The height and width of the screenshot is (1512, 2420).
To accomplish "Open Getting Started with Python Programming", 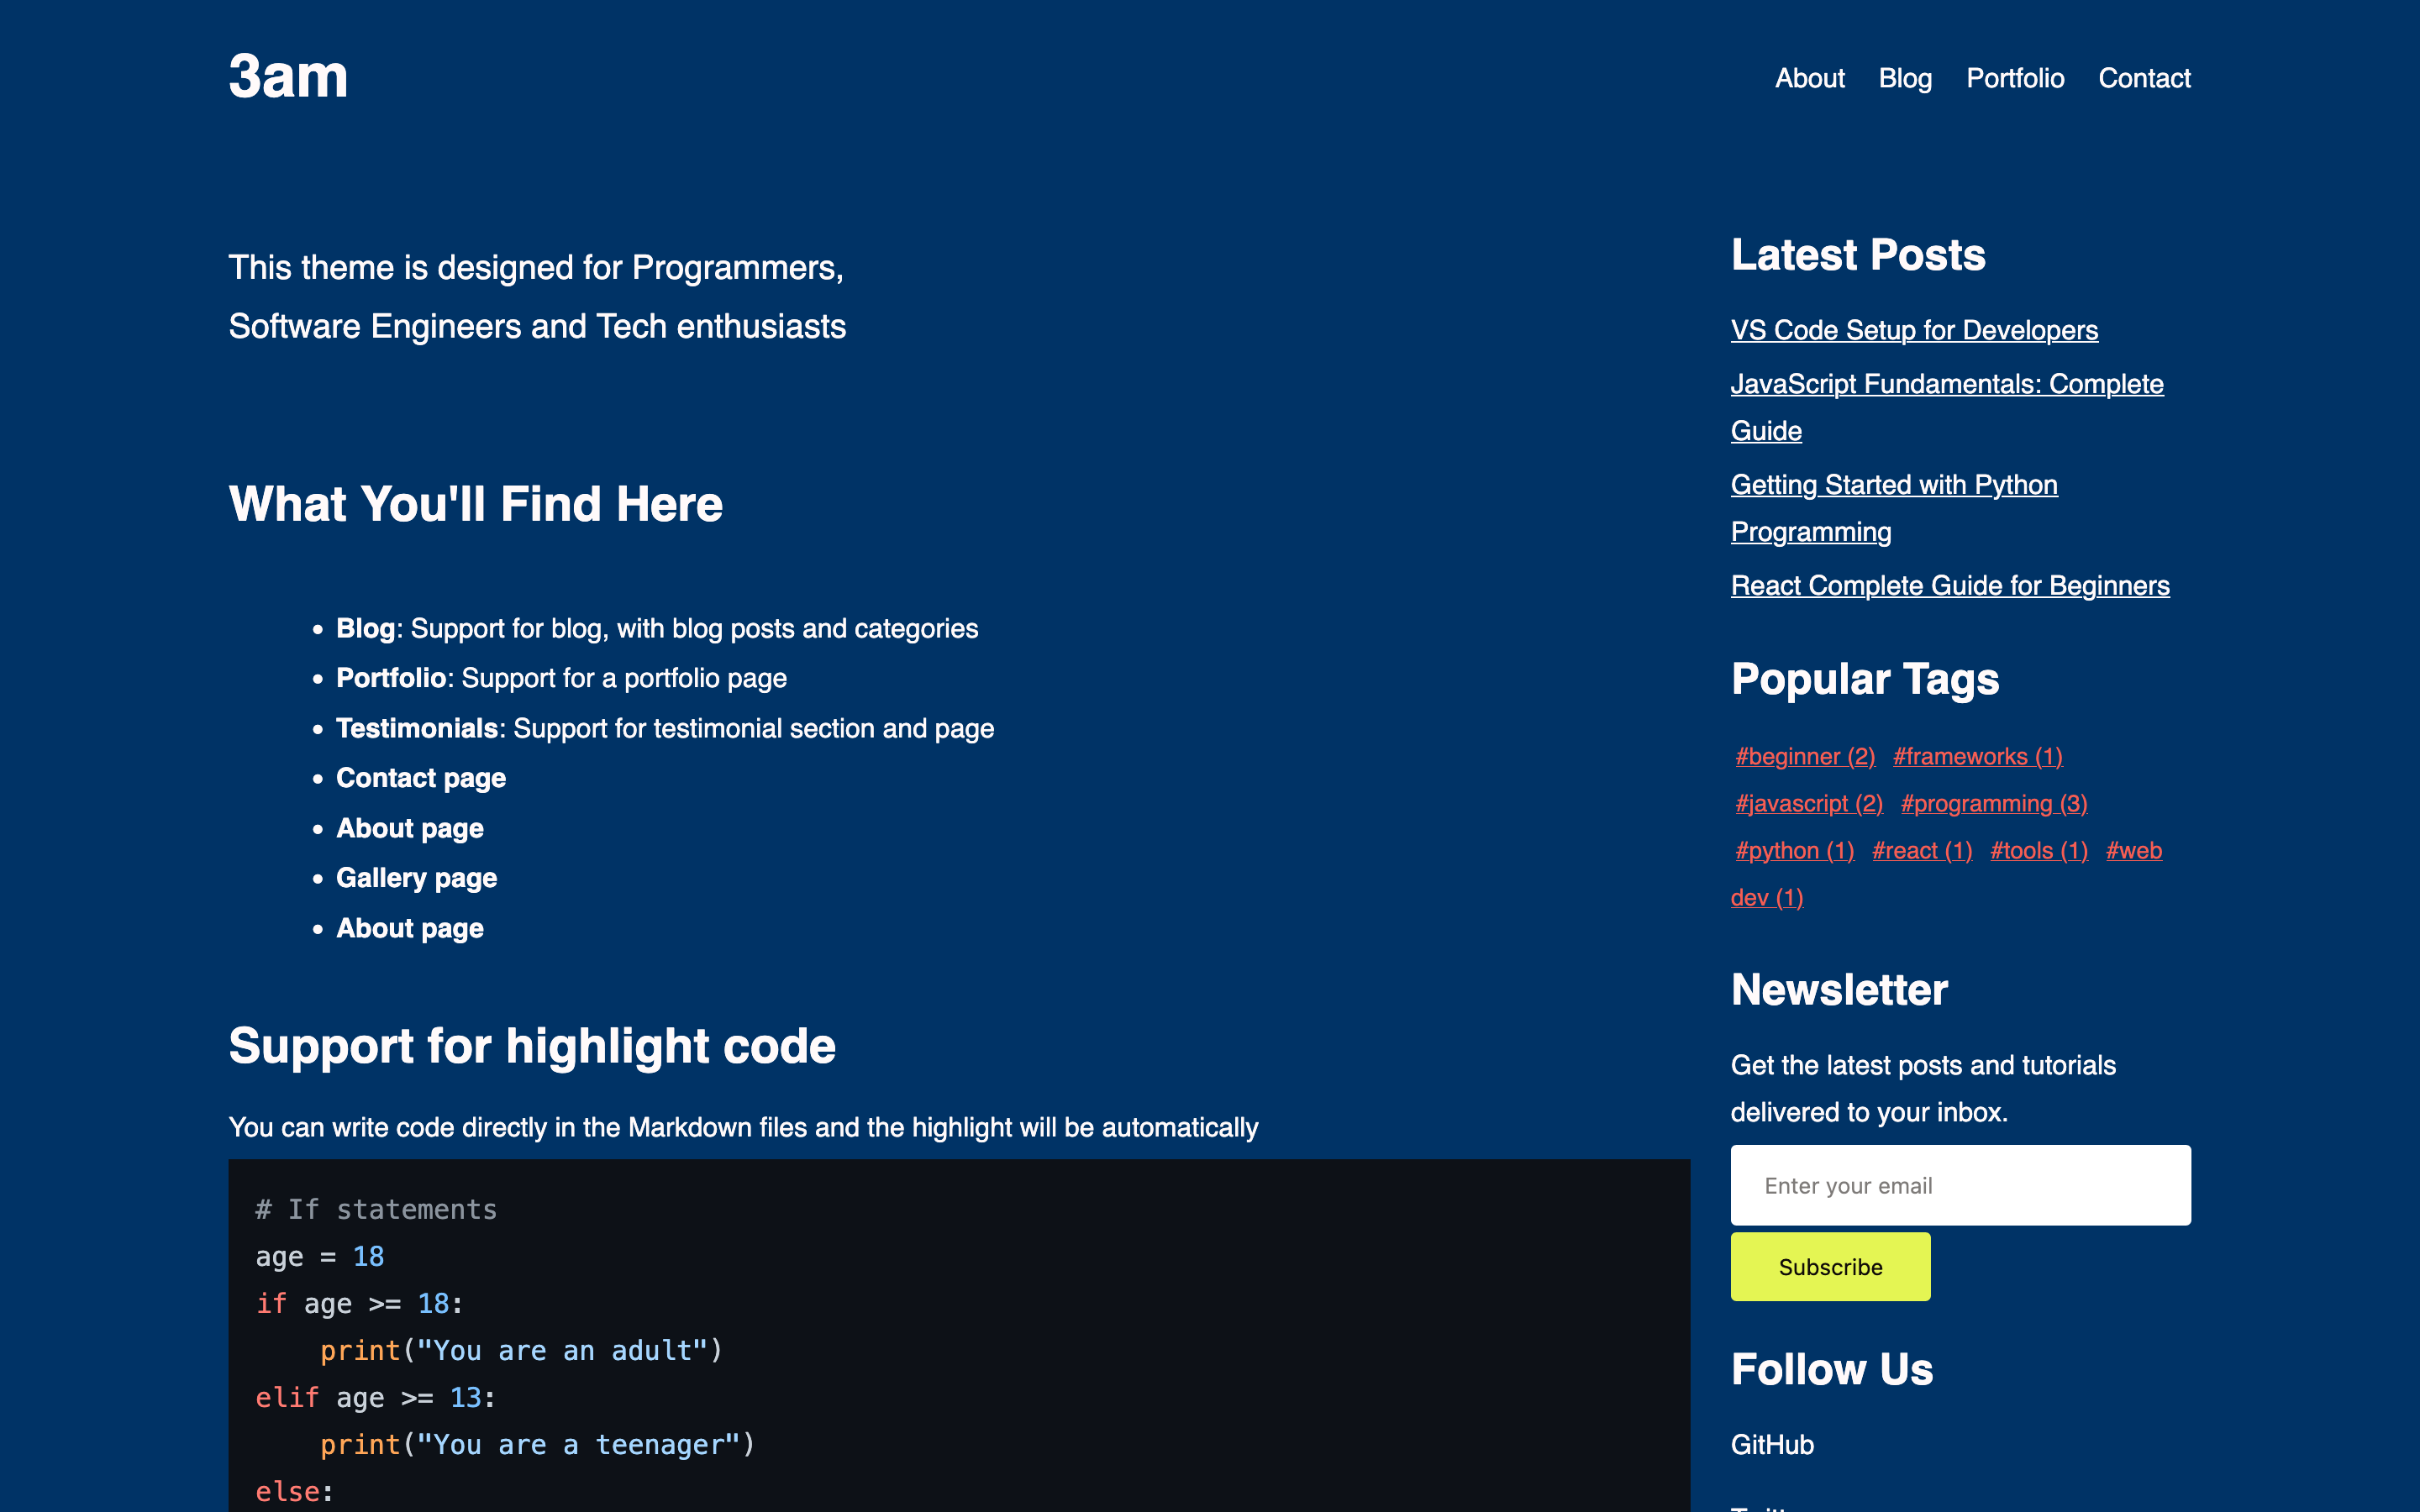I will coord(1894,484).
